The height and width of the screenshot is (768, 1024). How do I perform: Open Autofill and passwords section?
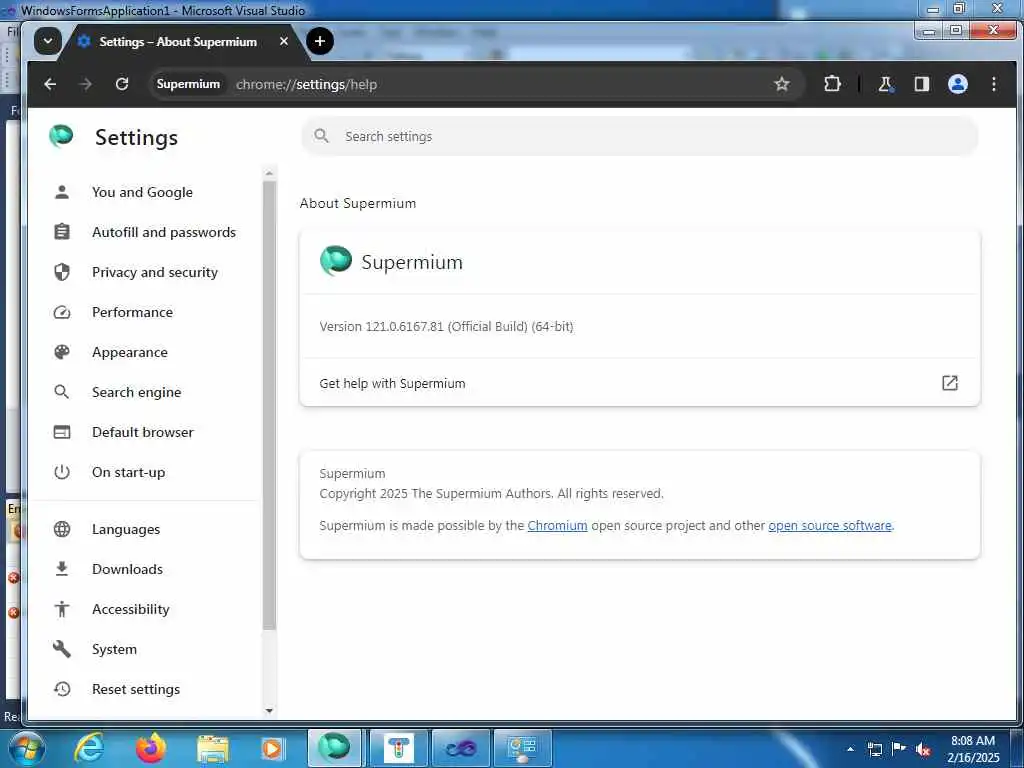click(164, 232)
